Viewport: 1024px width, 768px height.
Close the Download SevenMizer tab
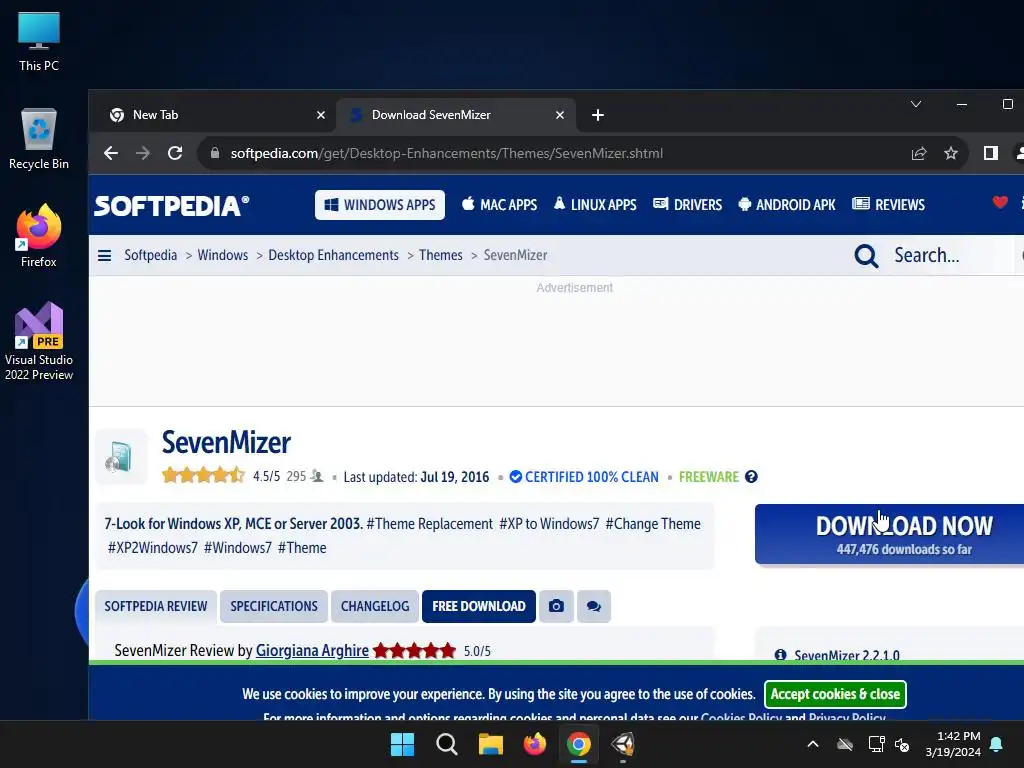(x=560, y=115)
